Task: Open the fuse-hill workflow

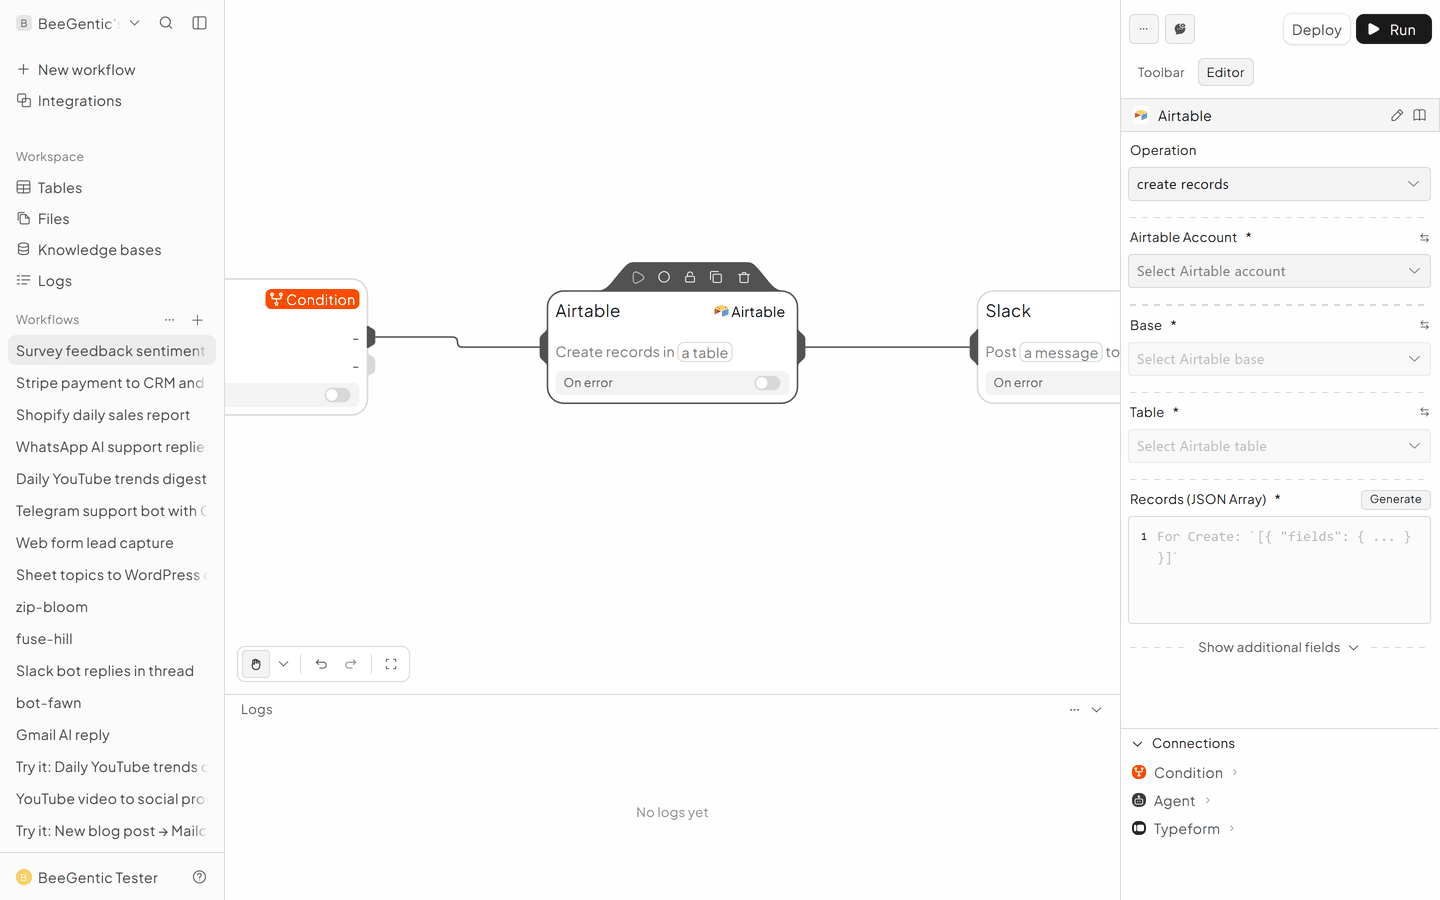Action: [x=112, y=639]
